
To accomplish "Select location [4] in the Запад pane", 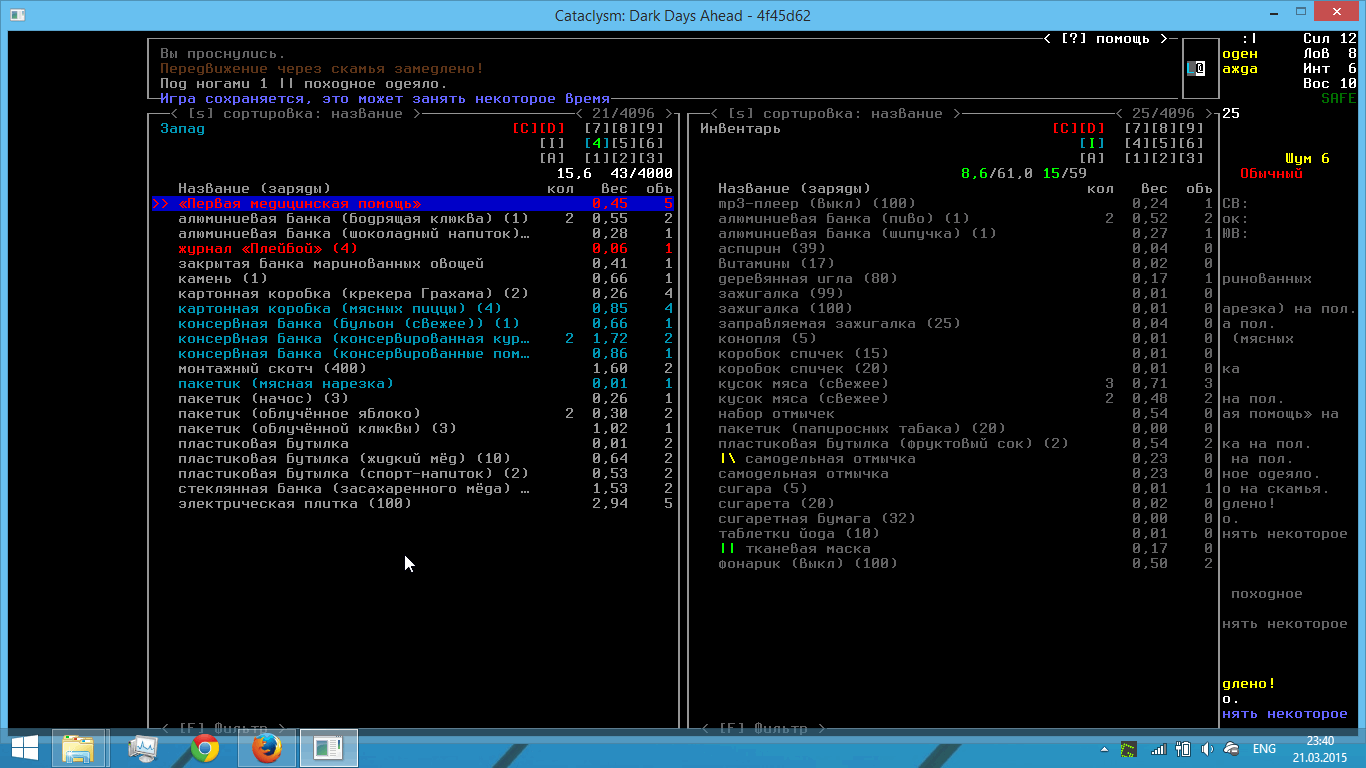I will tap(596, 144).
